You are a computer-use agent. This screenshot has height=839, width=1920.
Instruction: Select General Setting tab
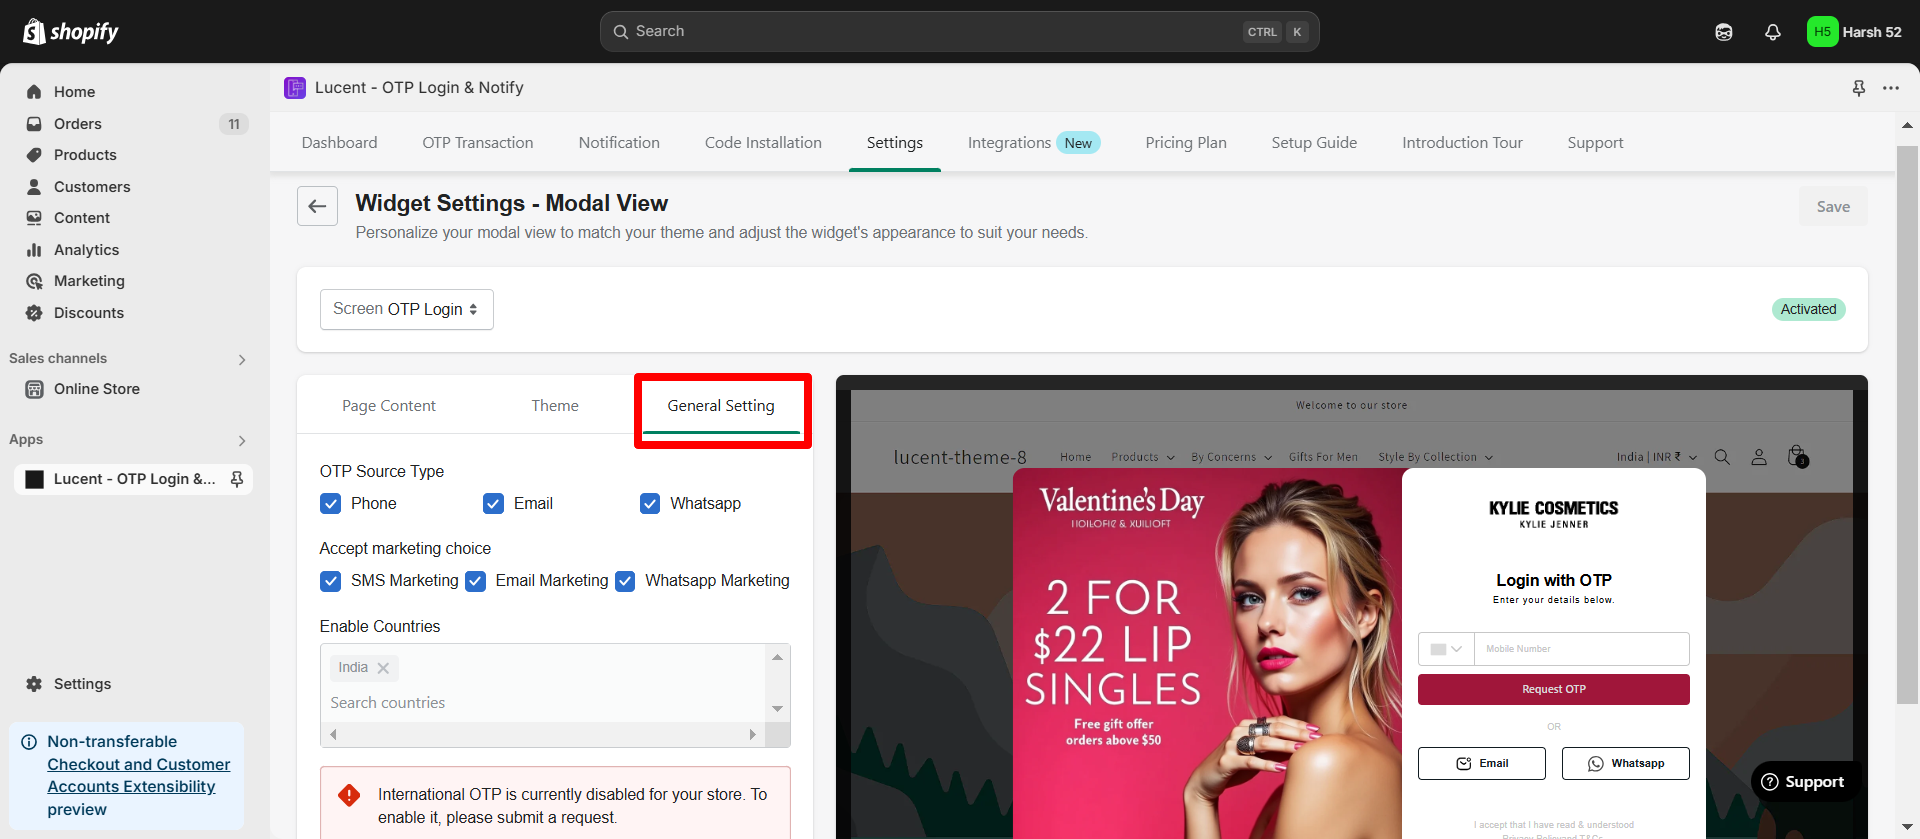(721, 406)
